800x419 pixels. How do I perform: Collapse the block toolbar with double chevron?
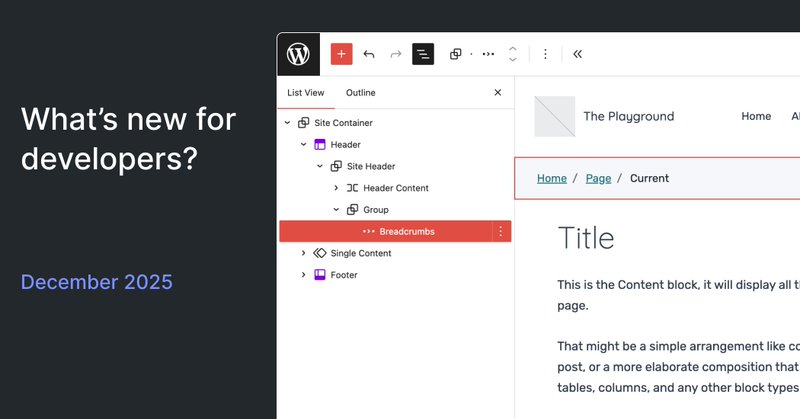(578, 54)
